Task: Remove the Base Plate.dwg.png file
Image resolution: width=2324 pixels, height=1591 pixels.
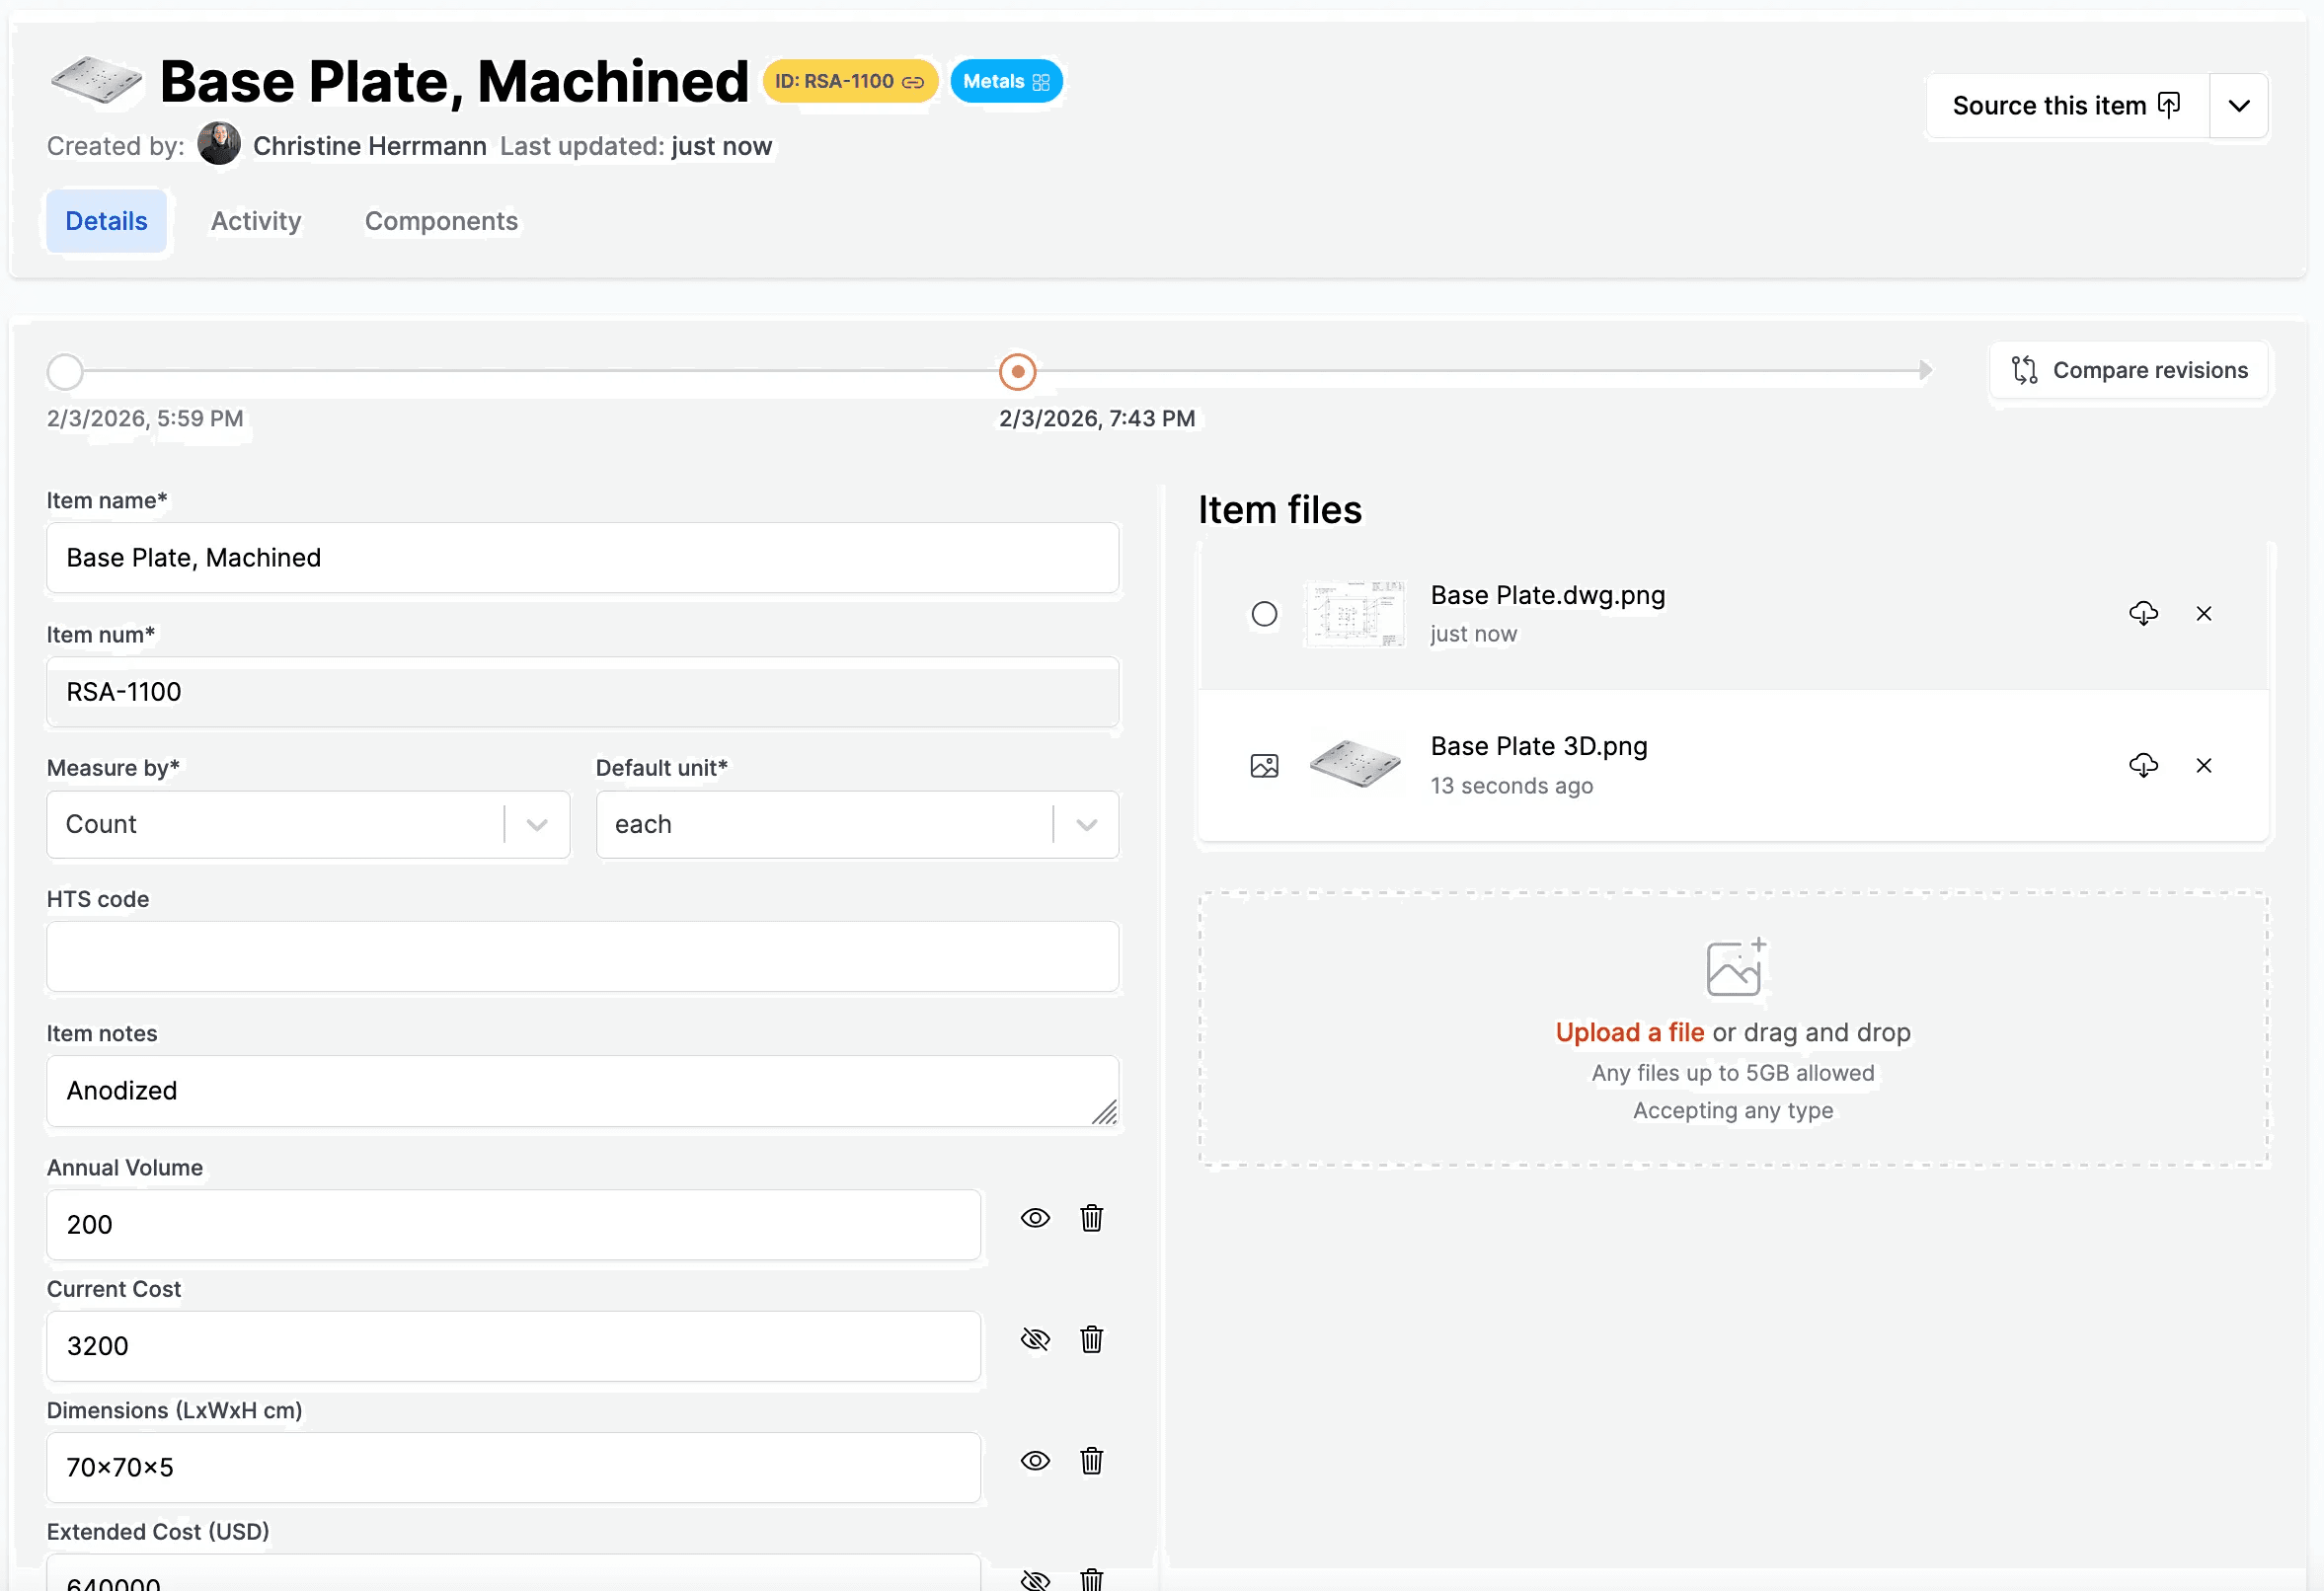Action: [x=2203, y=613]
